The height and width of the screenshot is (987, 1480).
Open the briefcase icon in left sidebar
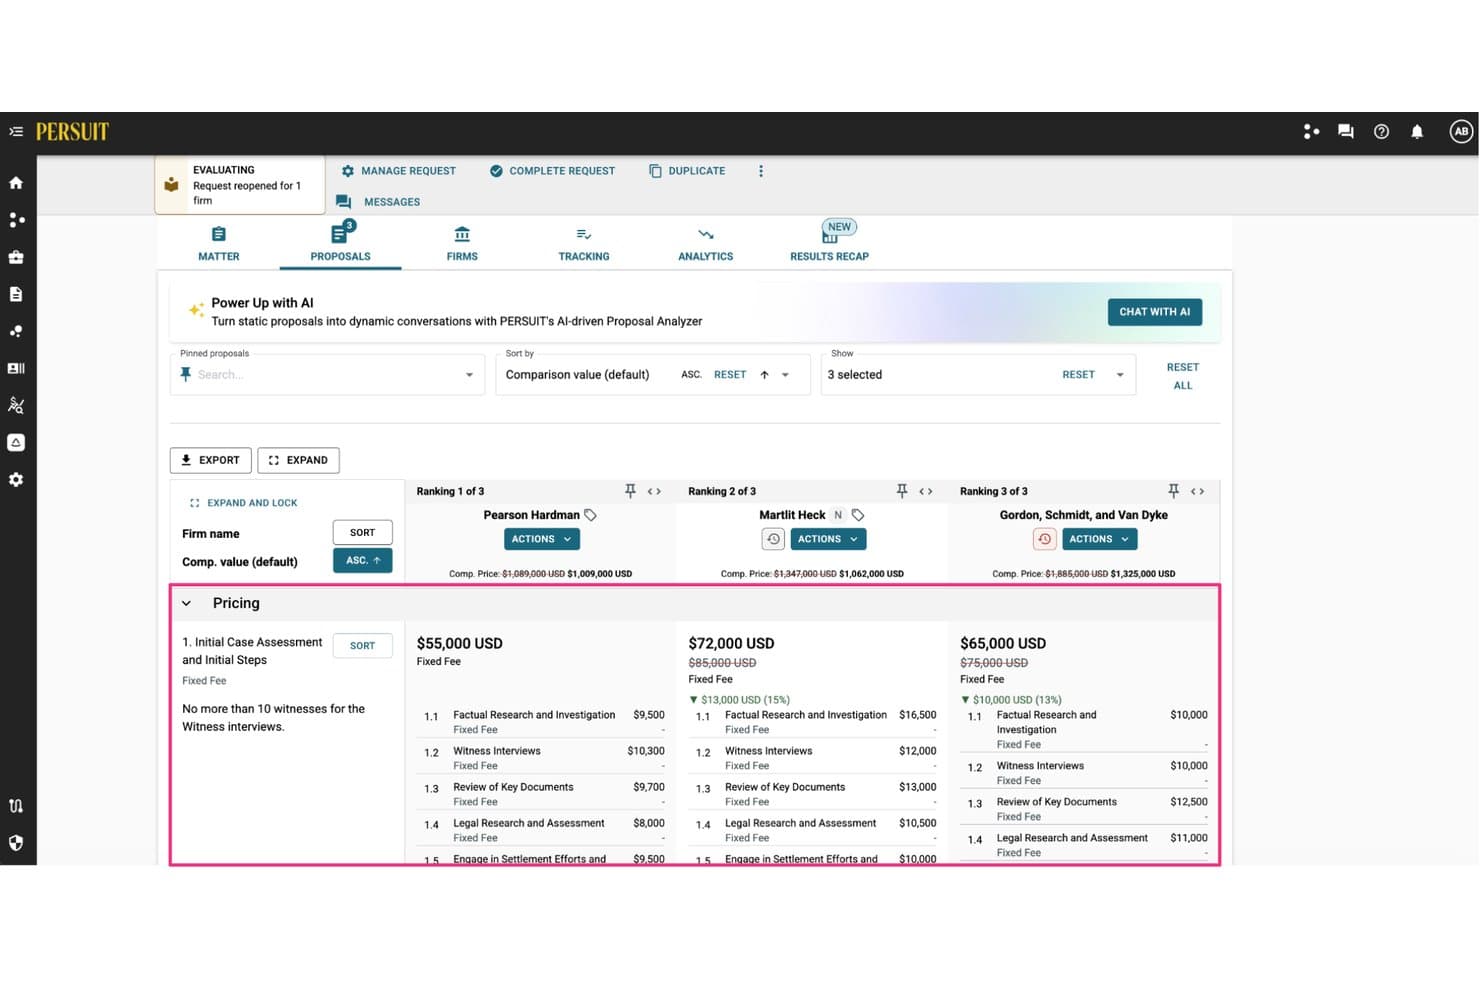click(x=16, y=257)
